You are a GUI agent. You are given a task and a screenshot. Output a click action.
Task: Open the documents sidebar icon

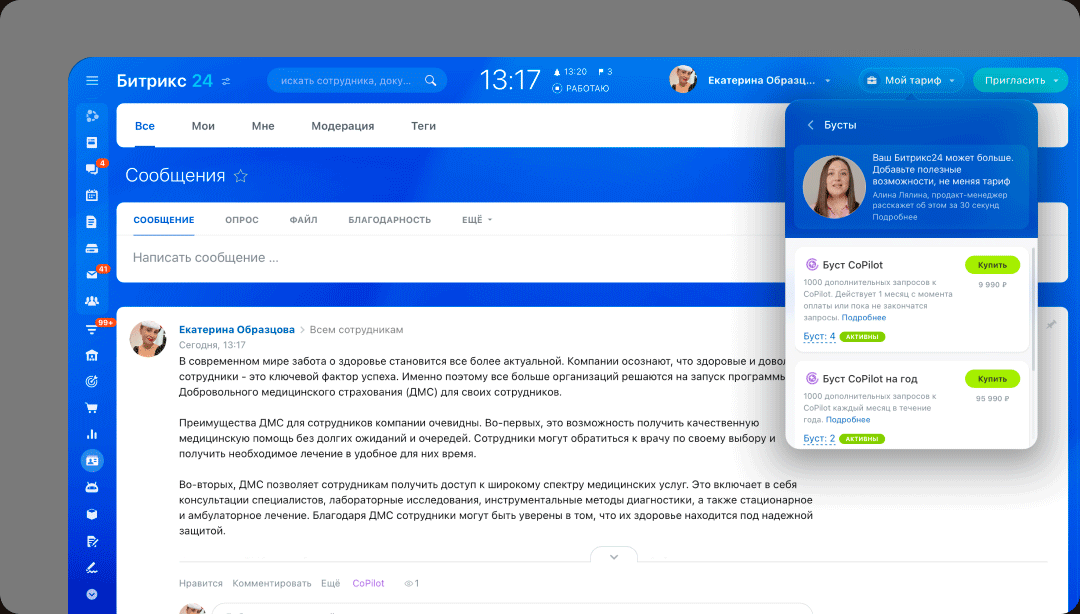click(x=92, y=222)
